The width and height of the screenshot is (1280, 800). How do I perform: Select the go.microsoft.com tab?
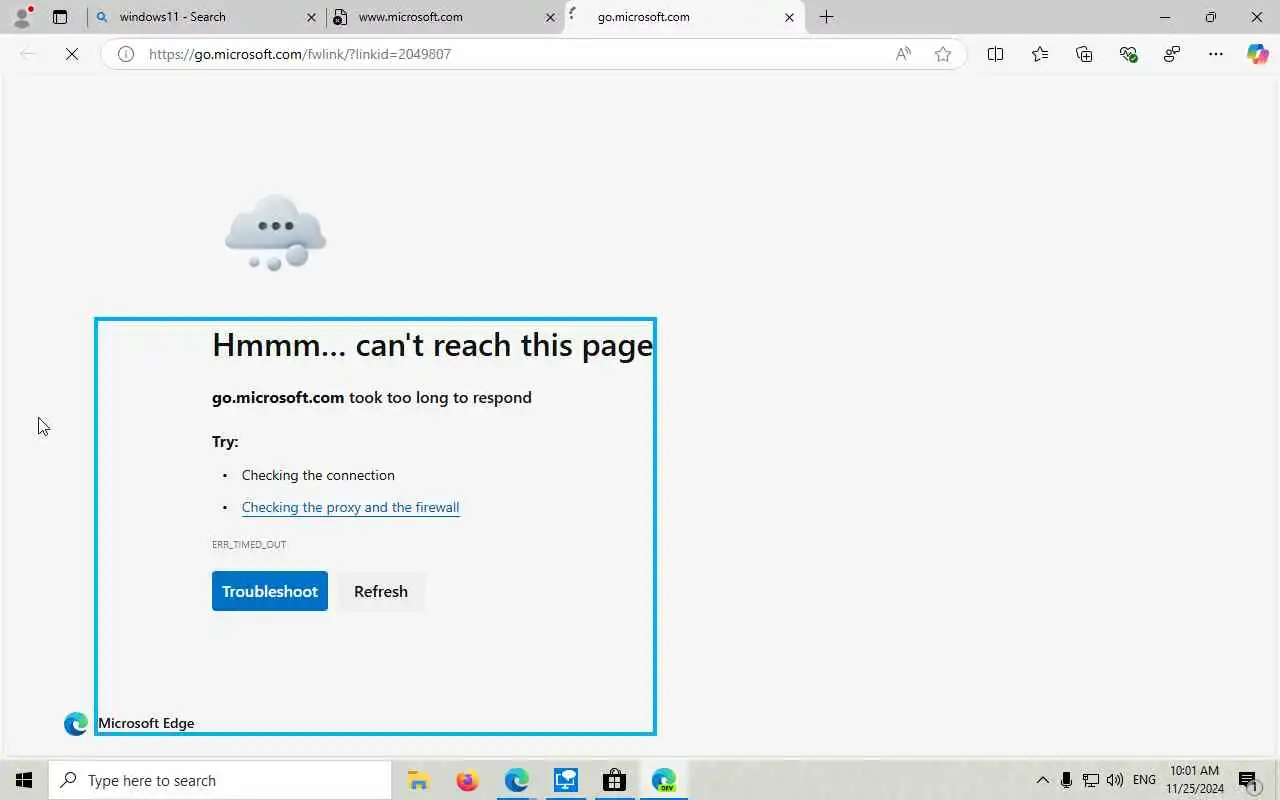(x=684, y=17)
